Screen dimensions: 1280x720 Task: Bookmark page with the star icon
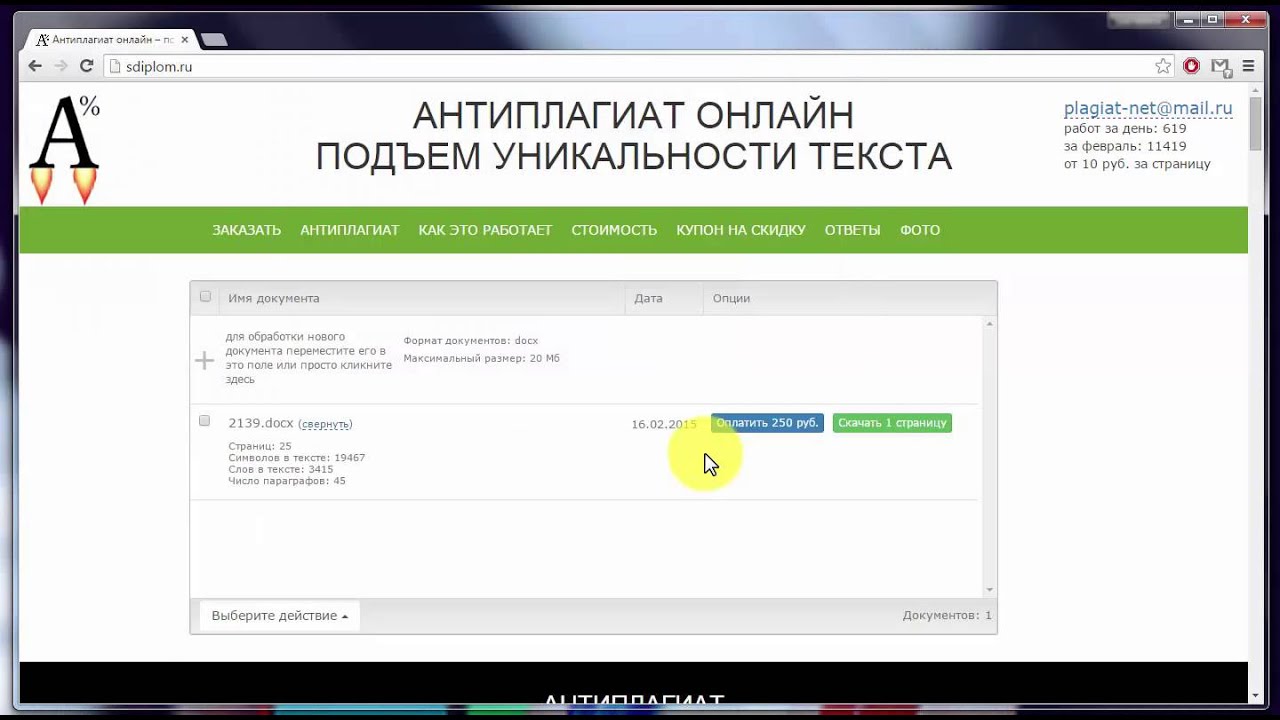(1163, 66)
